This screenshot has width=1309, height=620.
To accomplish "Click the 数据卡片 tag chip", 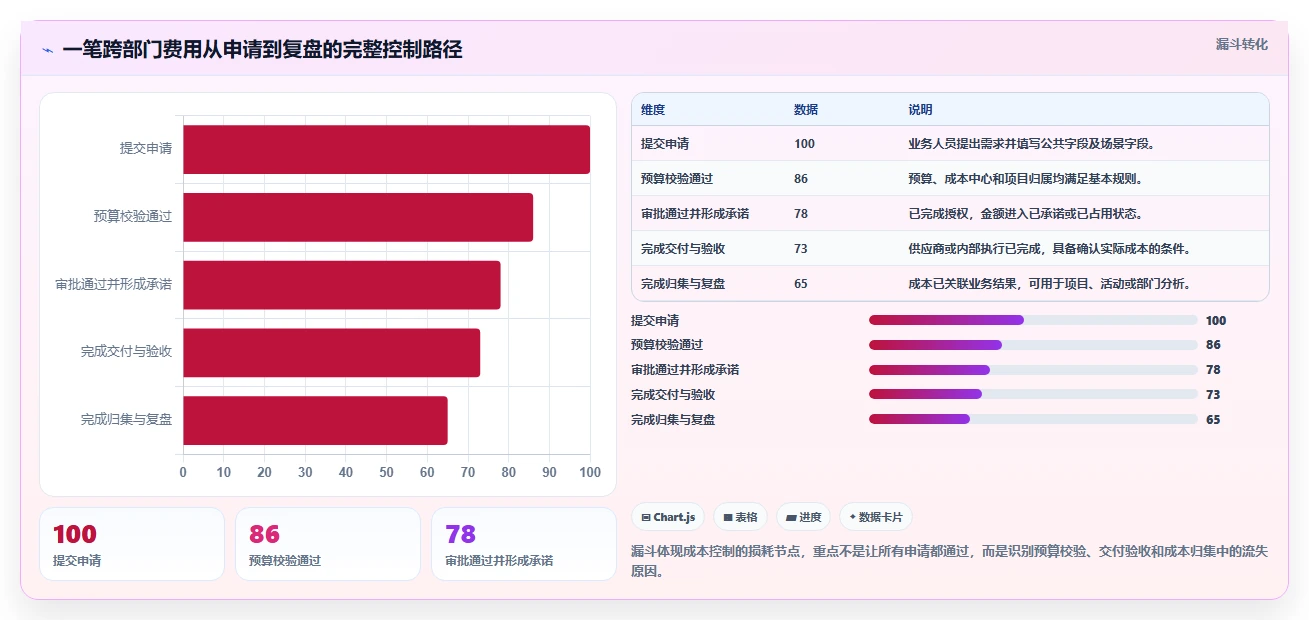I will point(876,517).
